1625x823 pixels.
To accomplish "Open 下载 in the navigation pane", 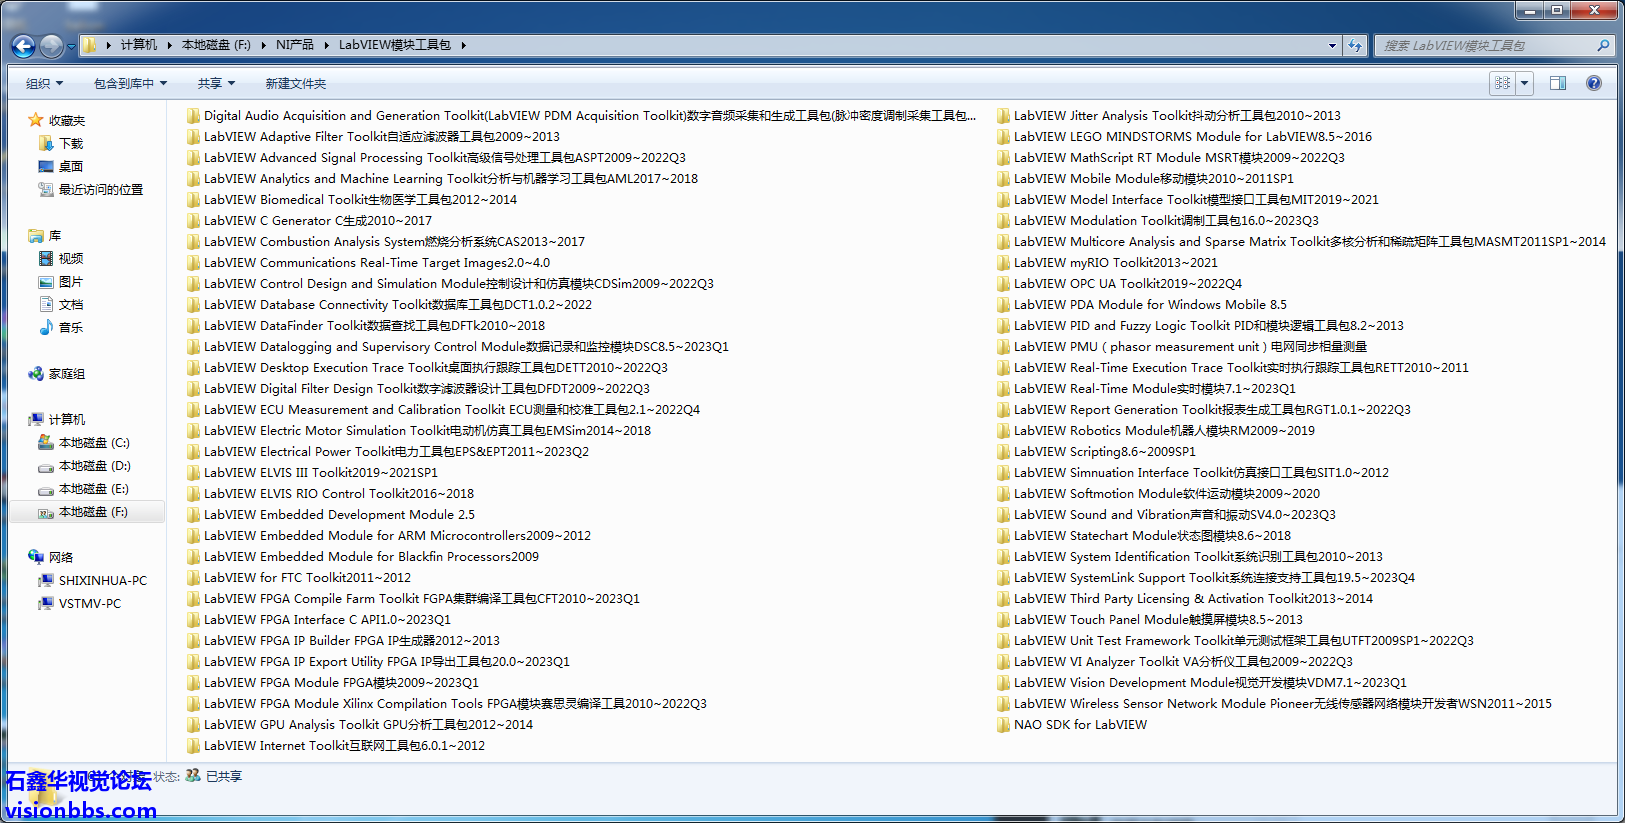I will click(x=70, y=143).
